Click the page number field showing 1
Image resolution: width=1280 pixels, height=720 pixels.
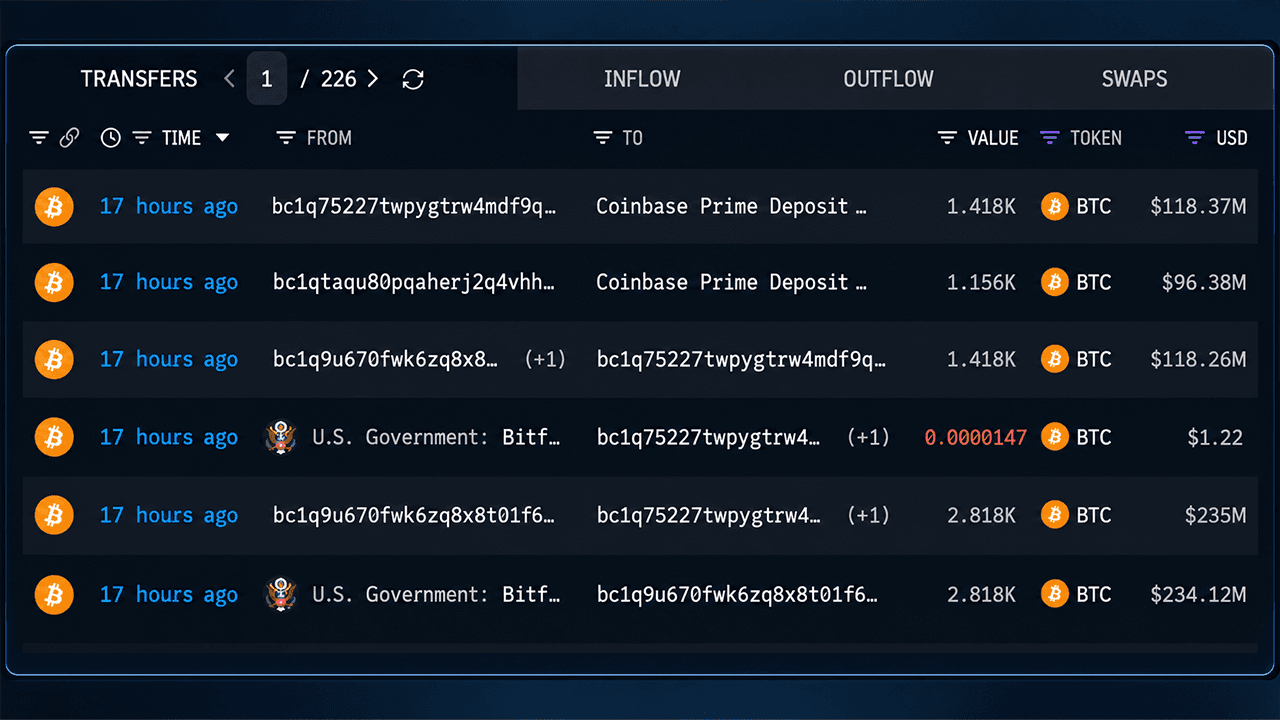point(266,79)
